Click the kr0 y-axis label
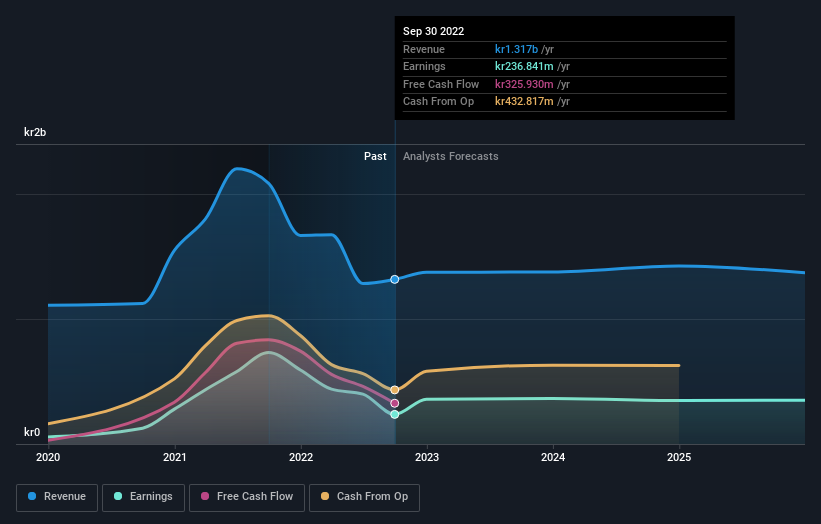 (32, 432)
